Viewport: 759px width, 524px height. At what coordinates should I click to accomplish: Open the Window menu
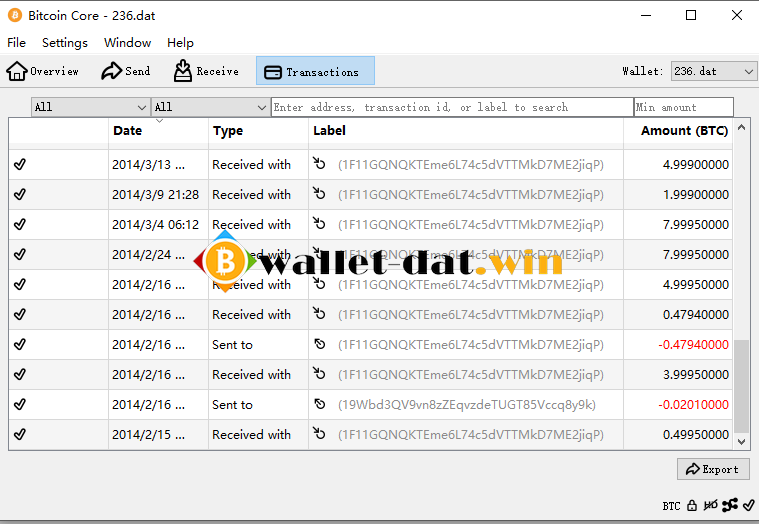127,43
